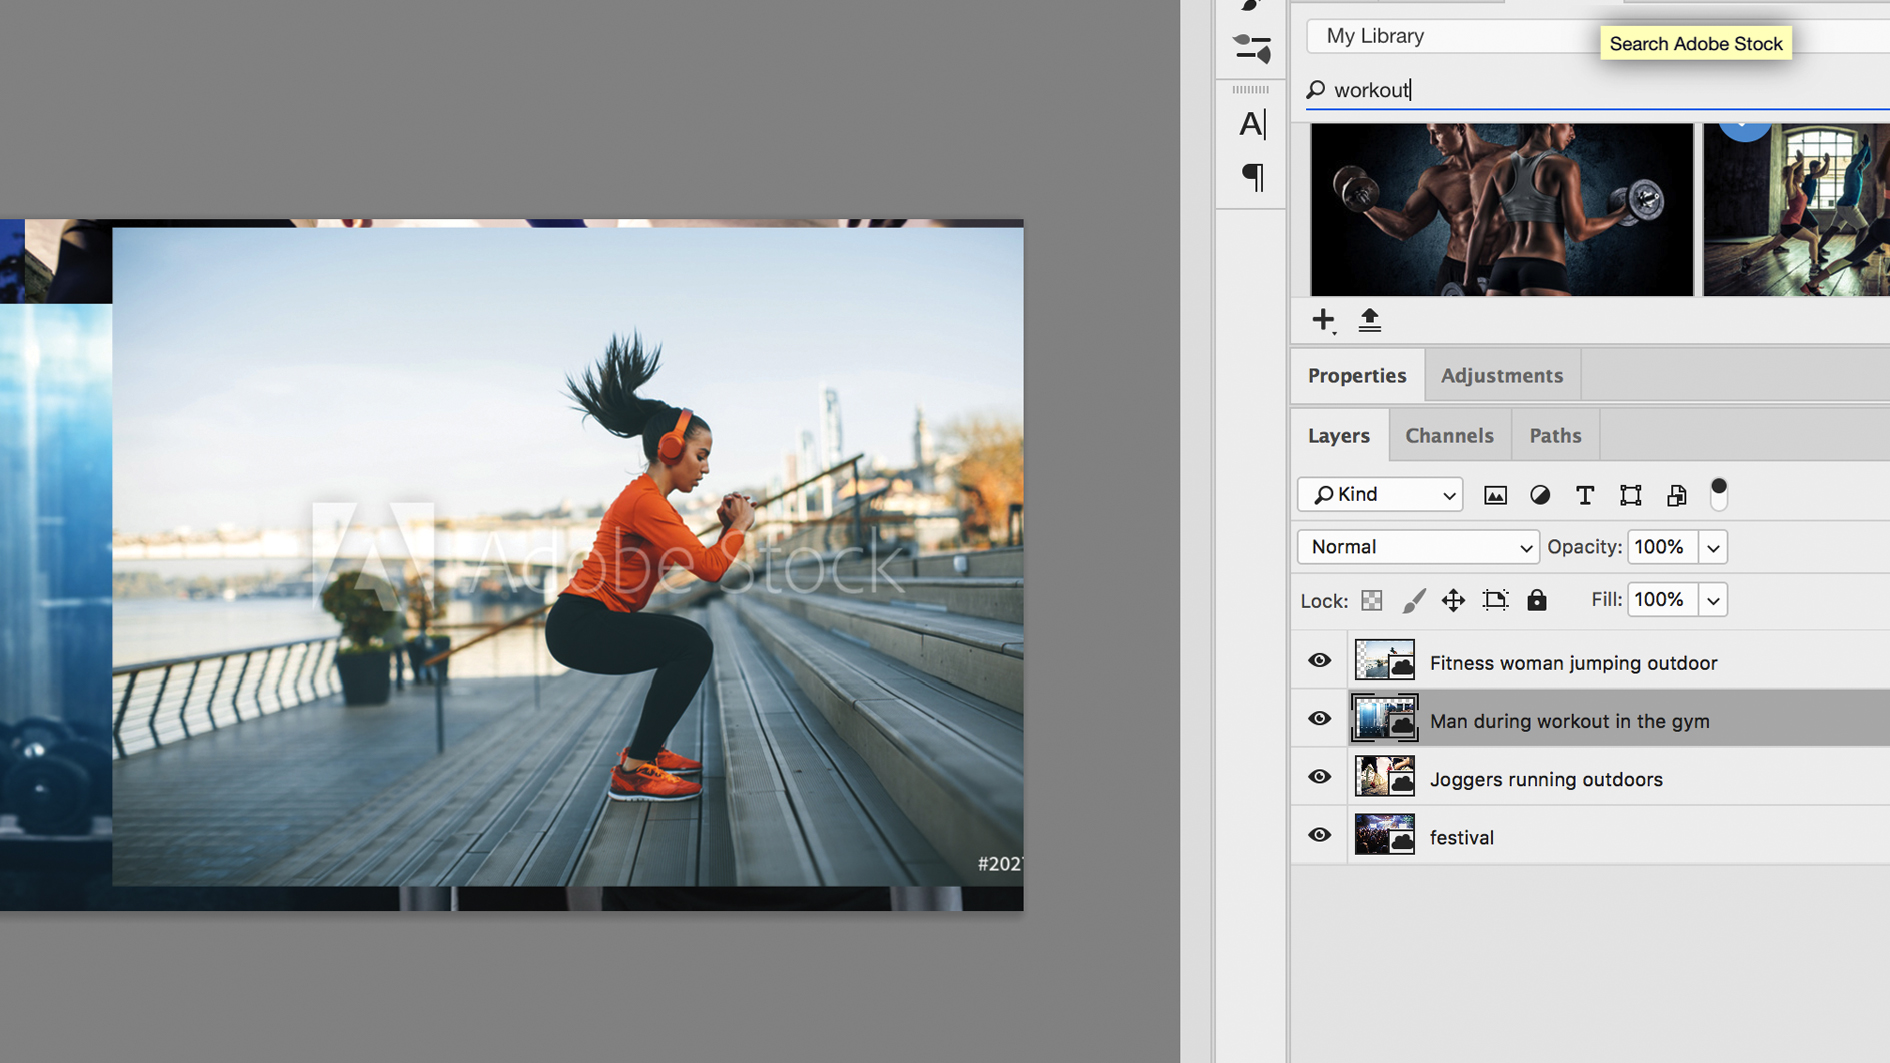Select the group fitness class stock thumbnail
The width and height of the screenshot is (1890, 1063).
tap(1796, 209)
